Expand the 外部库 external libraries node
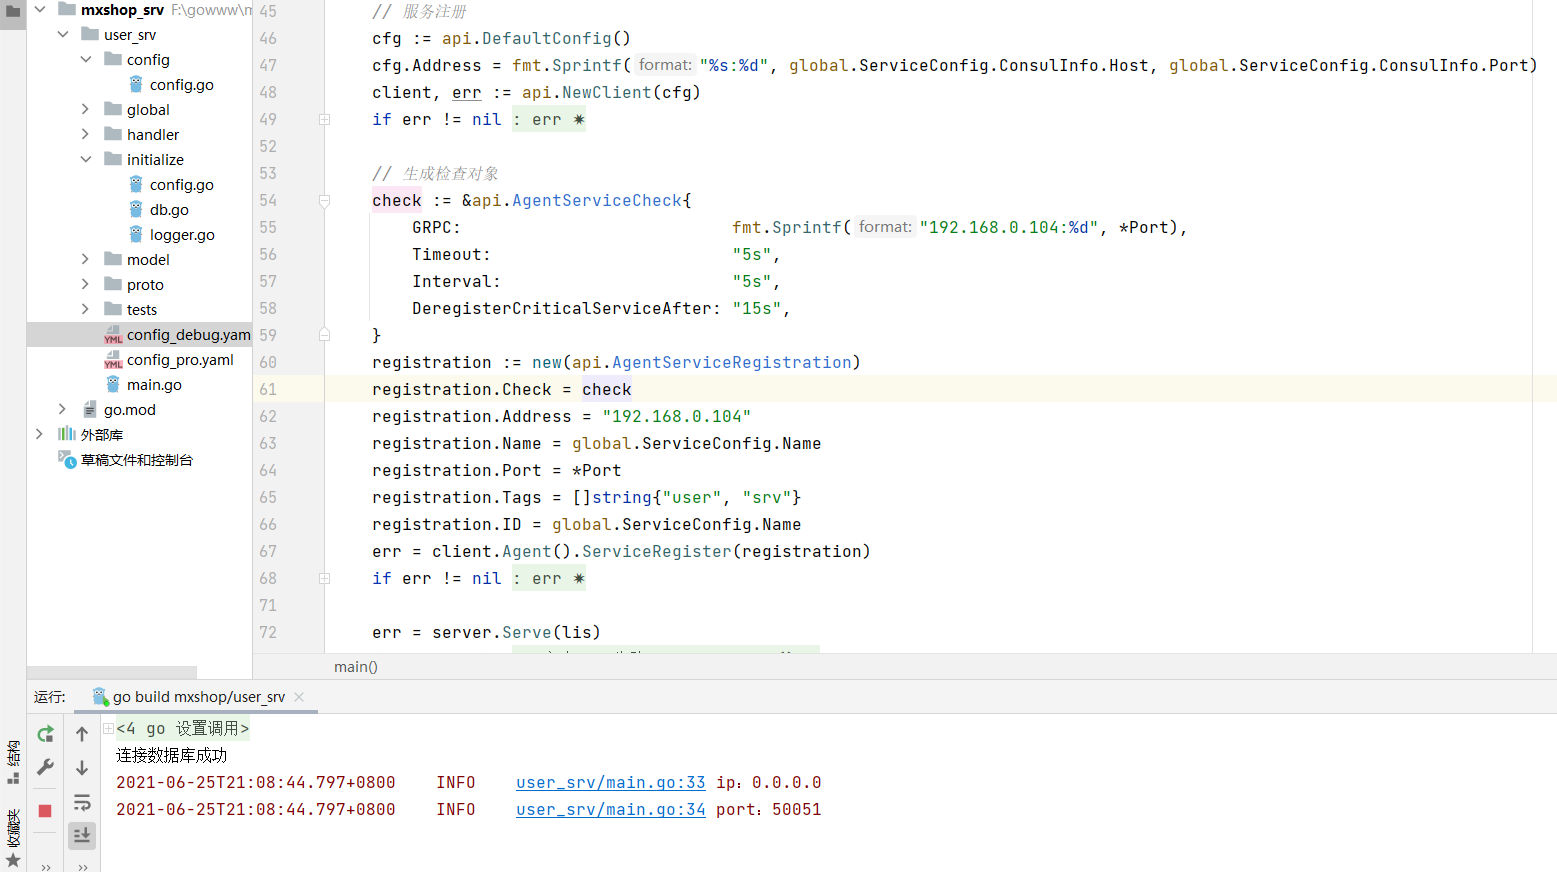This screenshot has width=1557, height=872. 40,434
